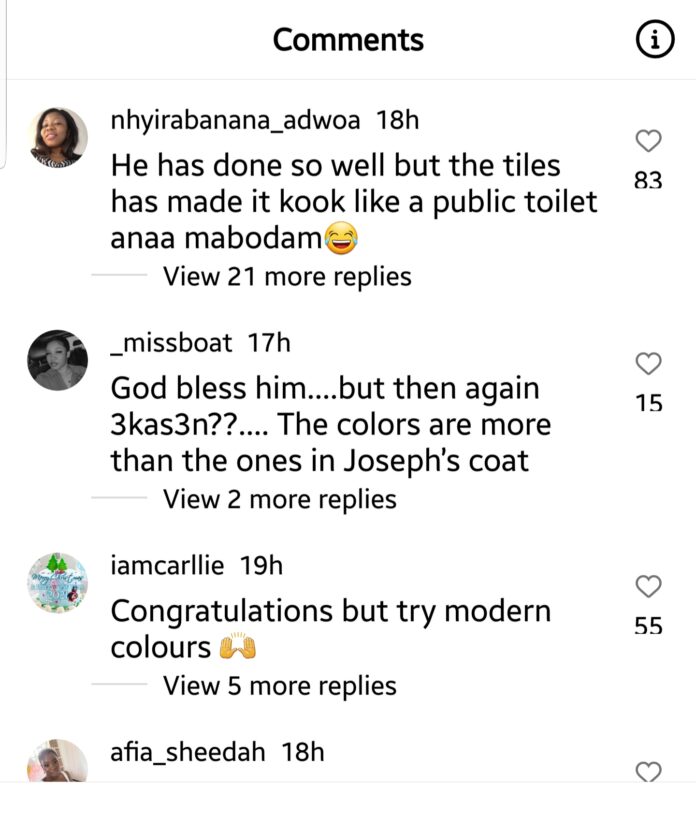Visit iamcarllie username link

pos(170,566)
